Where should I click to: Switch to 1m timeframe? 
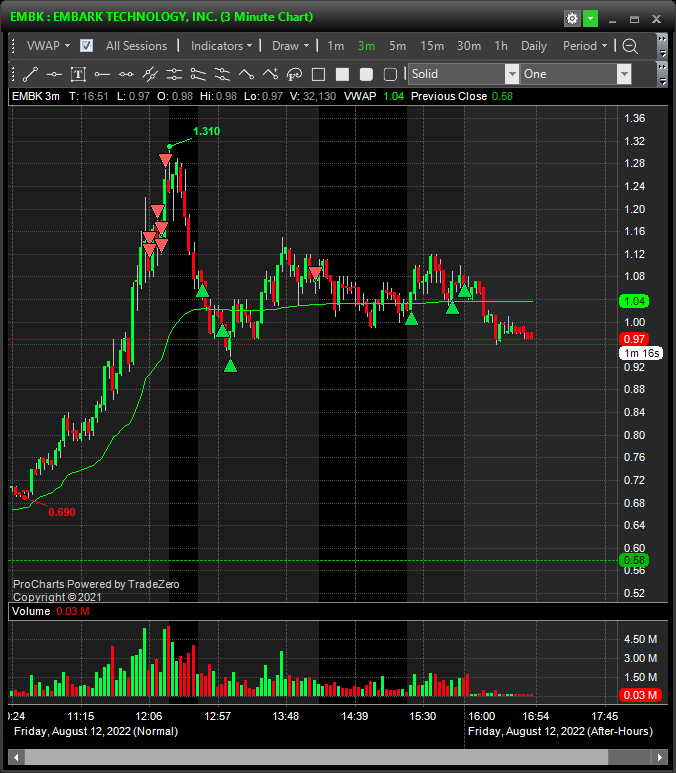(x=335, y=46)
